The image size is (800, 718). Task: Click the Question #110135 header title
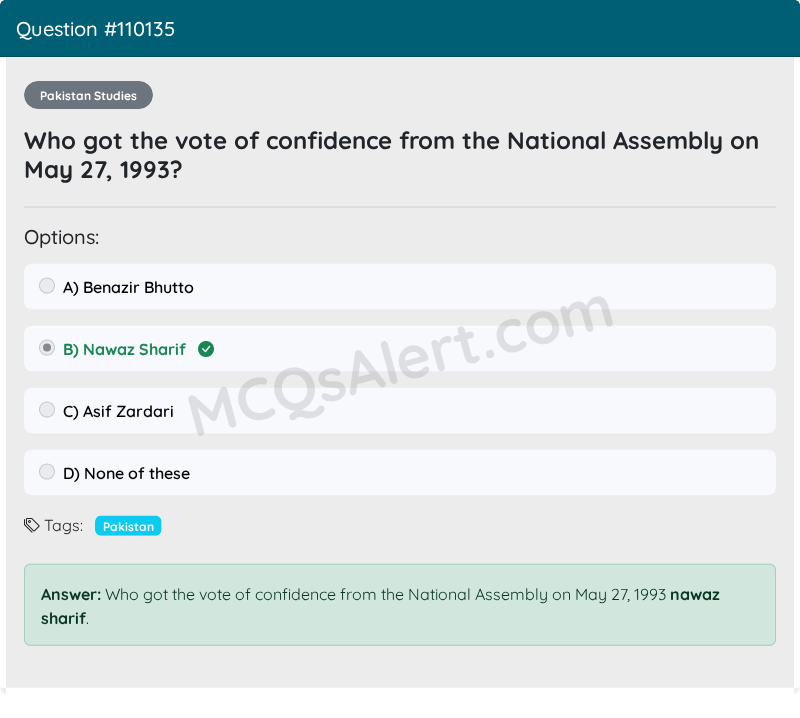pyautogui.click(x=95, y=30)
